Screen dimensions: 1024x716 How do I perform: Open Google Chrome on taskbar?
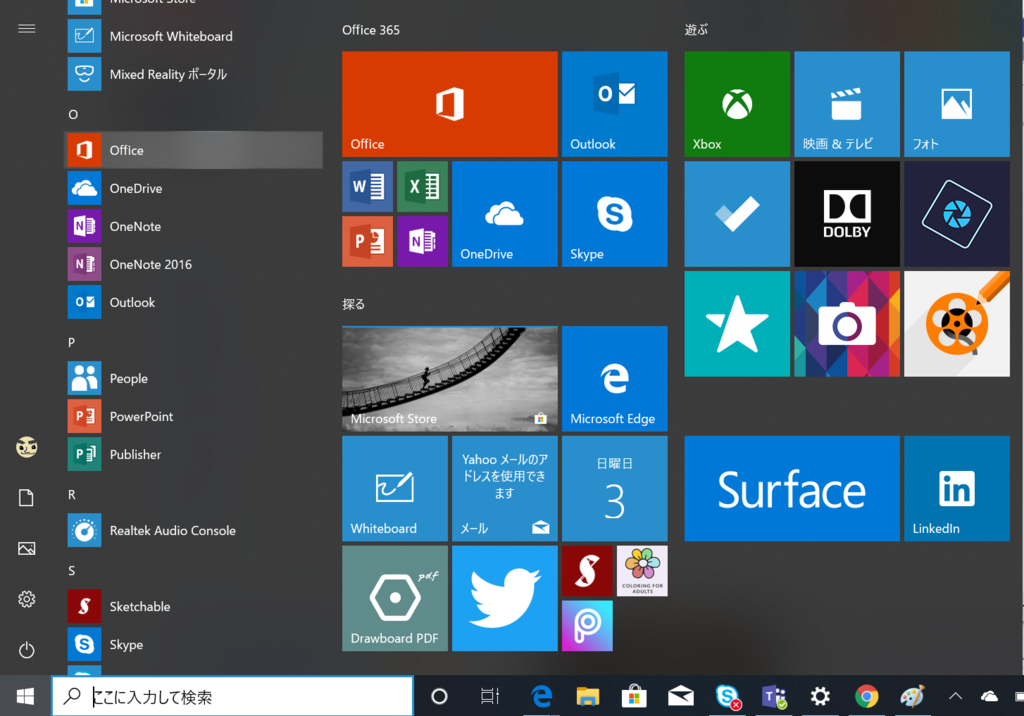(867, 696)
